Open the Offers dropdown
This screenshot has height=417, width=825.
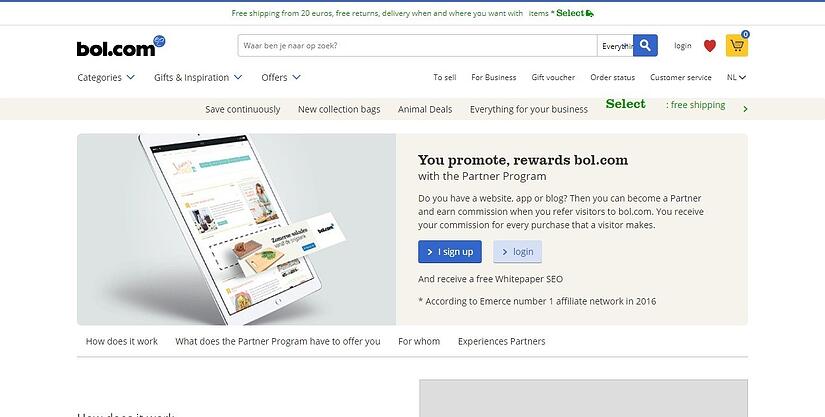tap(281, 77)
